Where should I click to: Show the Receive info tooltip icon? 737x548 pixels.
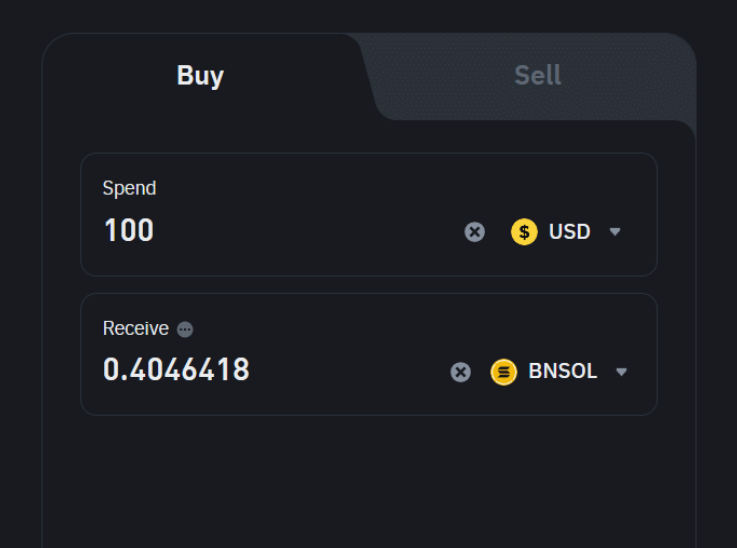tap(185, 329)
